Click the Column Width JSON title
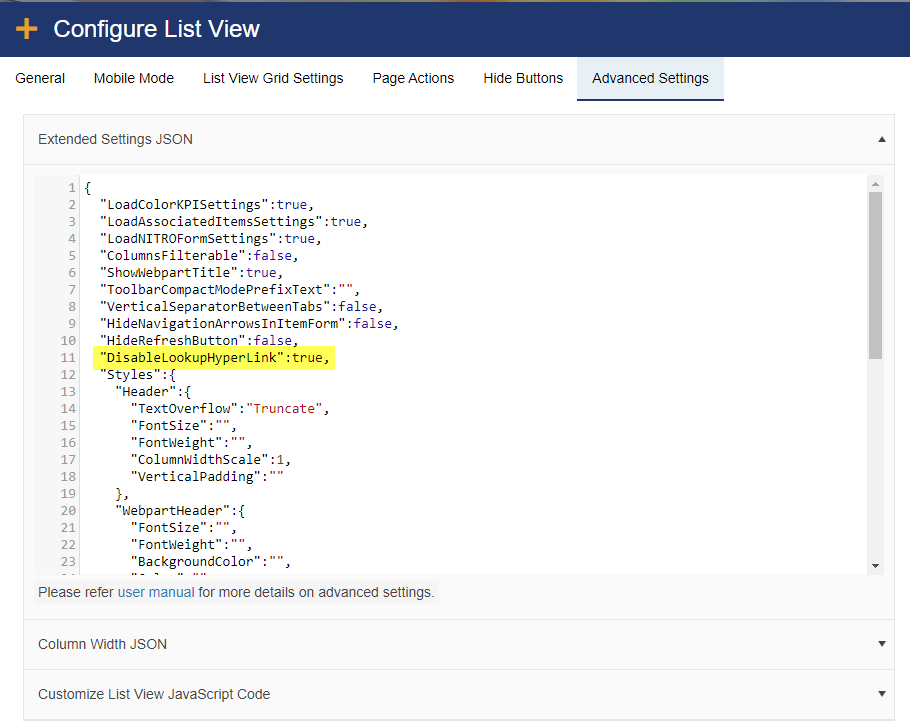 (x=103, y=644)
